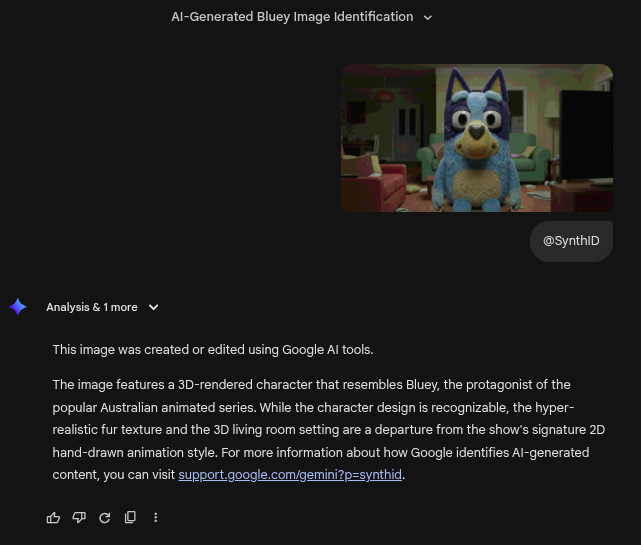Show the Analysis & 1 more steps label

click(x=92, y=307)
